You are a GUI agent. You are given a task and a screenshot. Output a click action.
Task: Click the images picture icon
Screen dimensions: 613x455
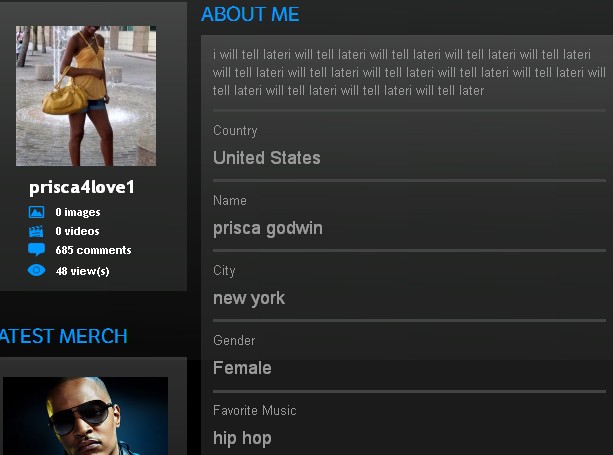[36, 212]
